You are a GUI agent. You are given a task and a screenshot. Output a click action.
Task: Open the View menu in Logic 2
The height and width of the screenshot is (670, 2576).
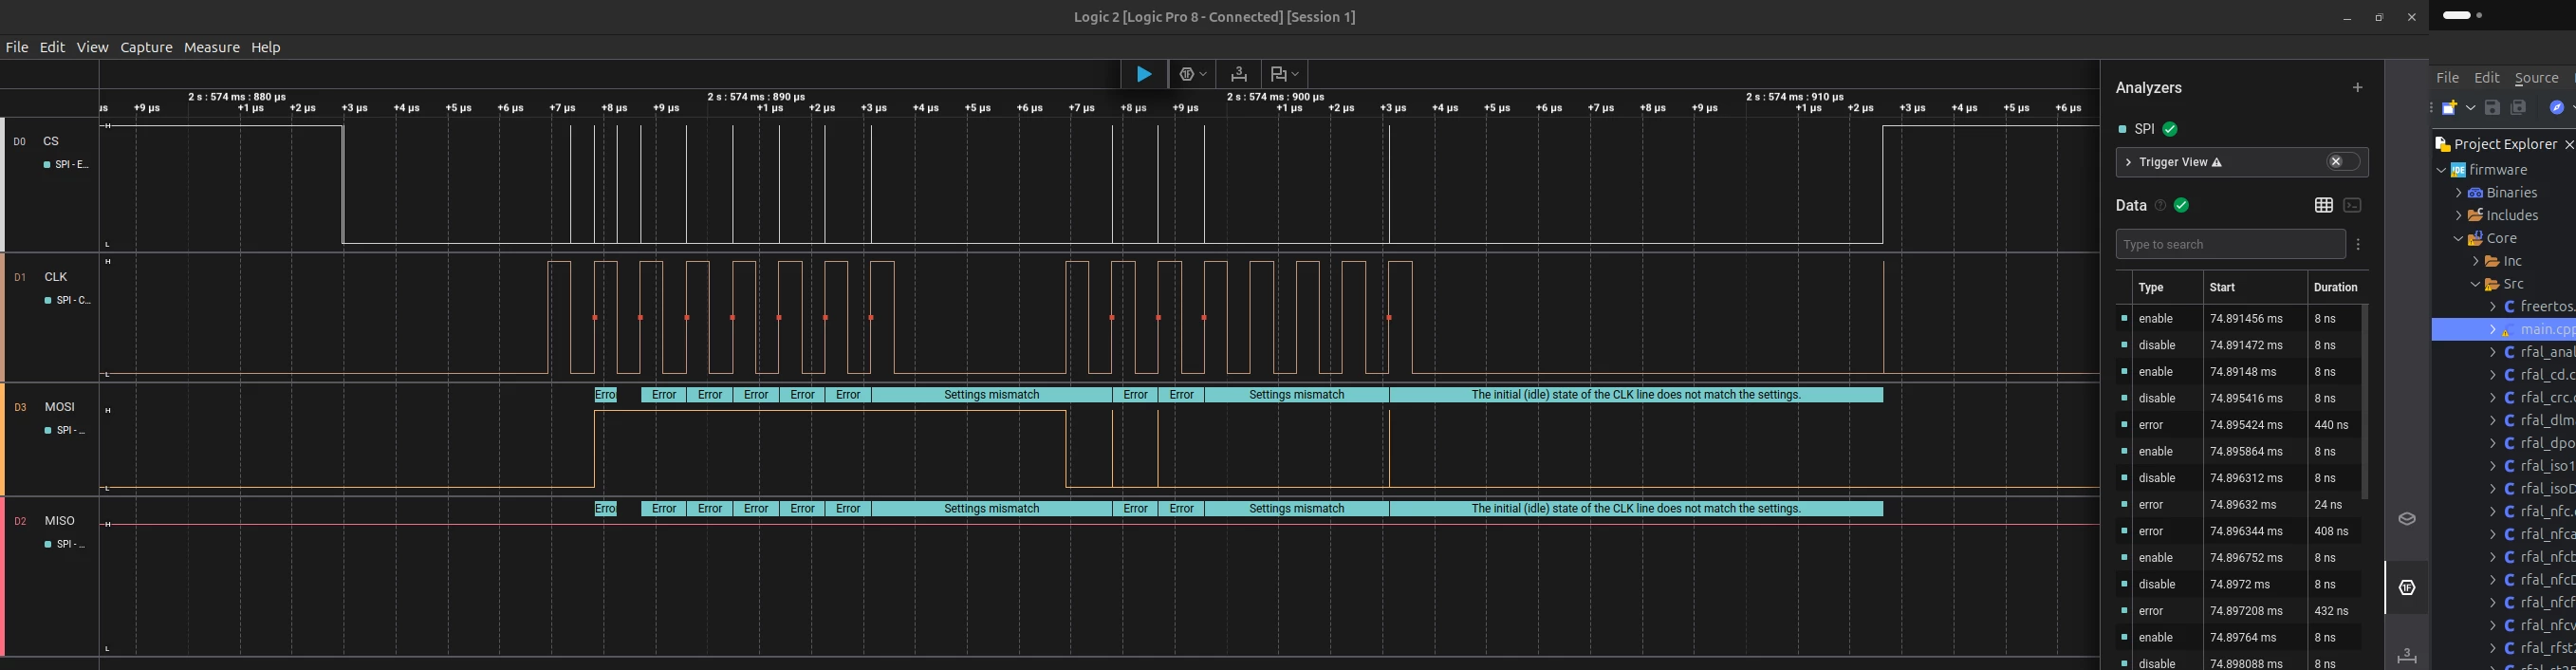[92, 47]
